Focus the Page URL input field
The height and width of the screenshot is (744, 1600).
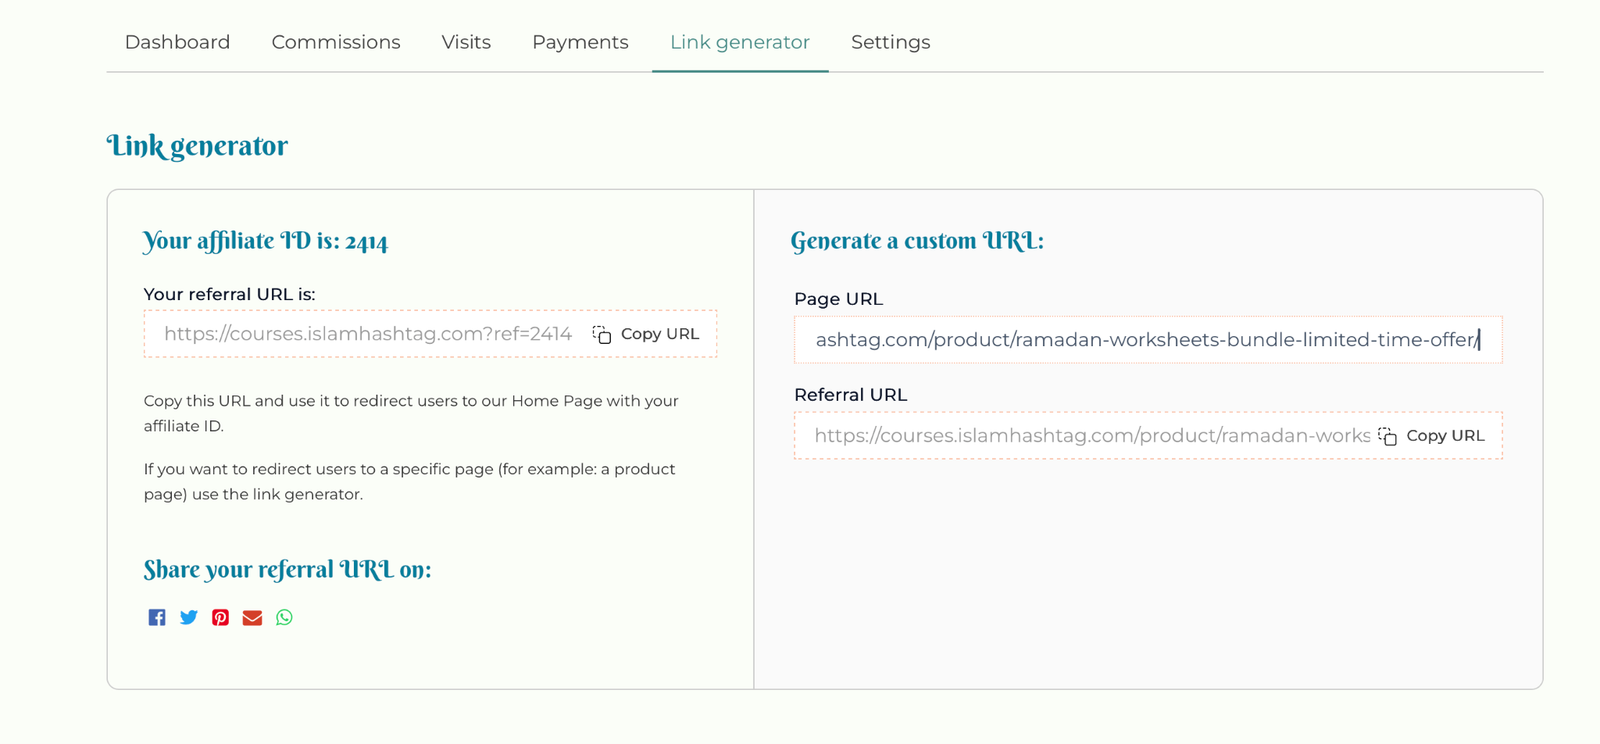click(1148, 340)
